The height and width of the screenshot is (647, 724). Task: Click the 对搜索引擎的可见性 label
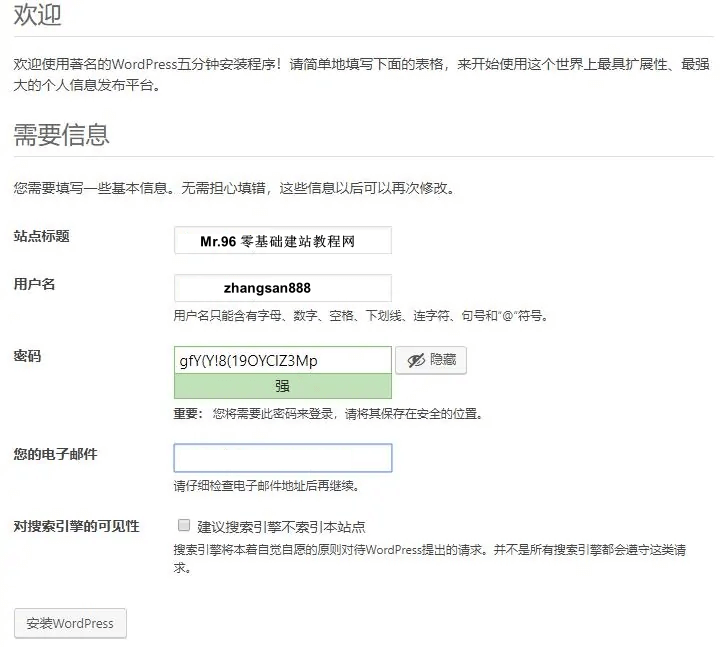pos(77,526)
